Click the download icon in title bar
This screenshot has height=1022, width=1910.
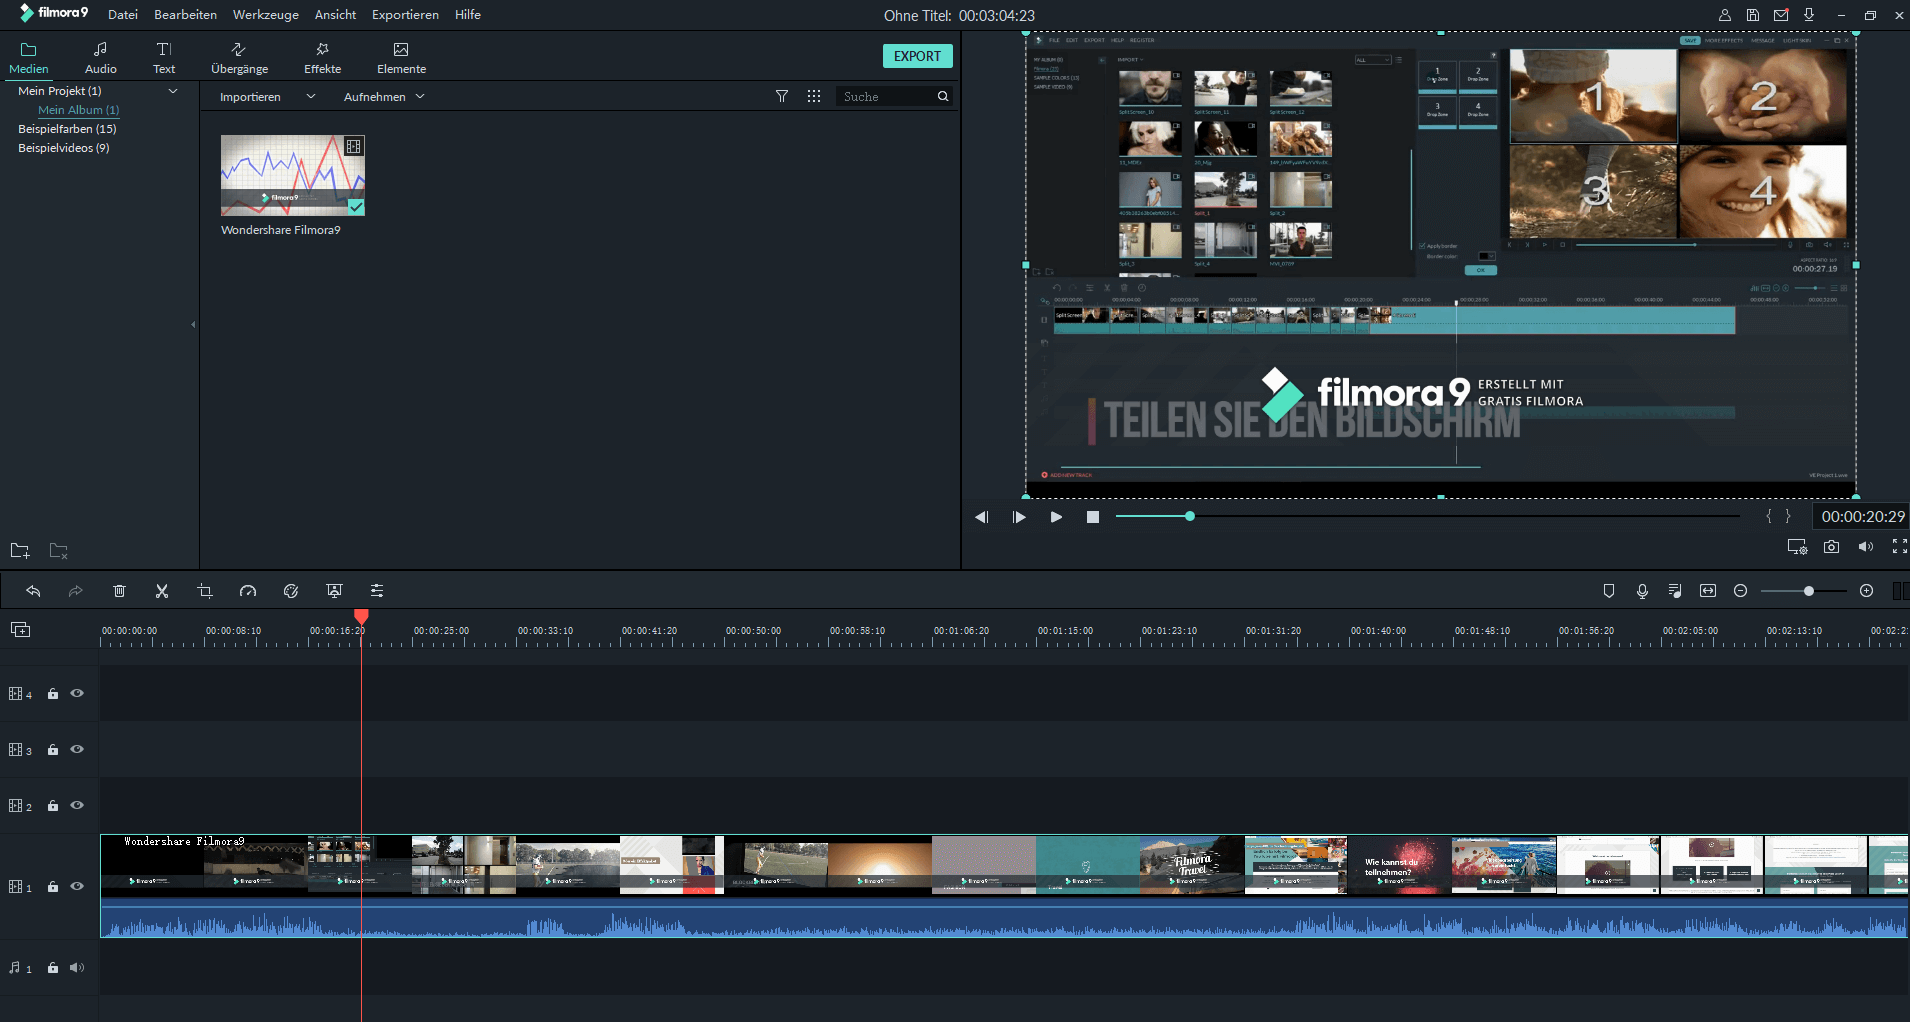1809,15
